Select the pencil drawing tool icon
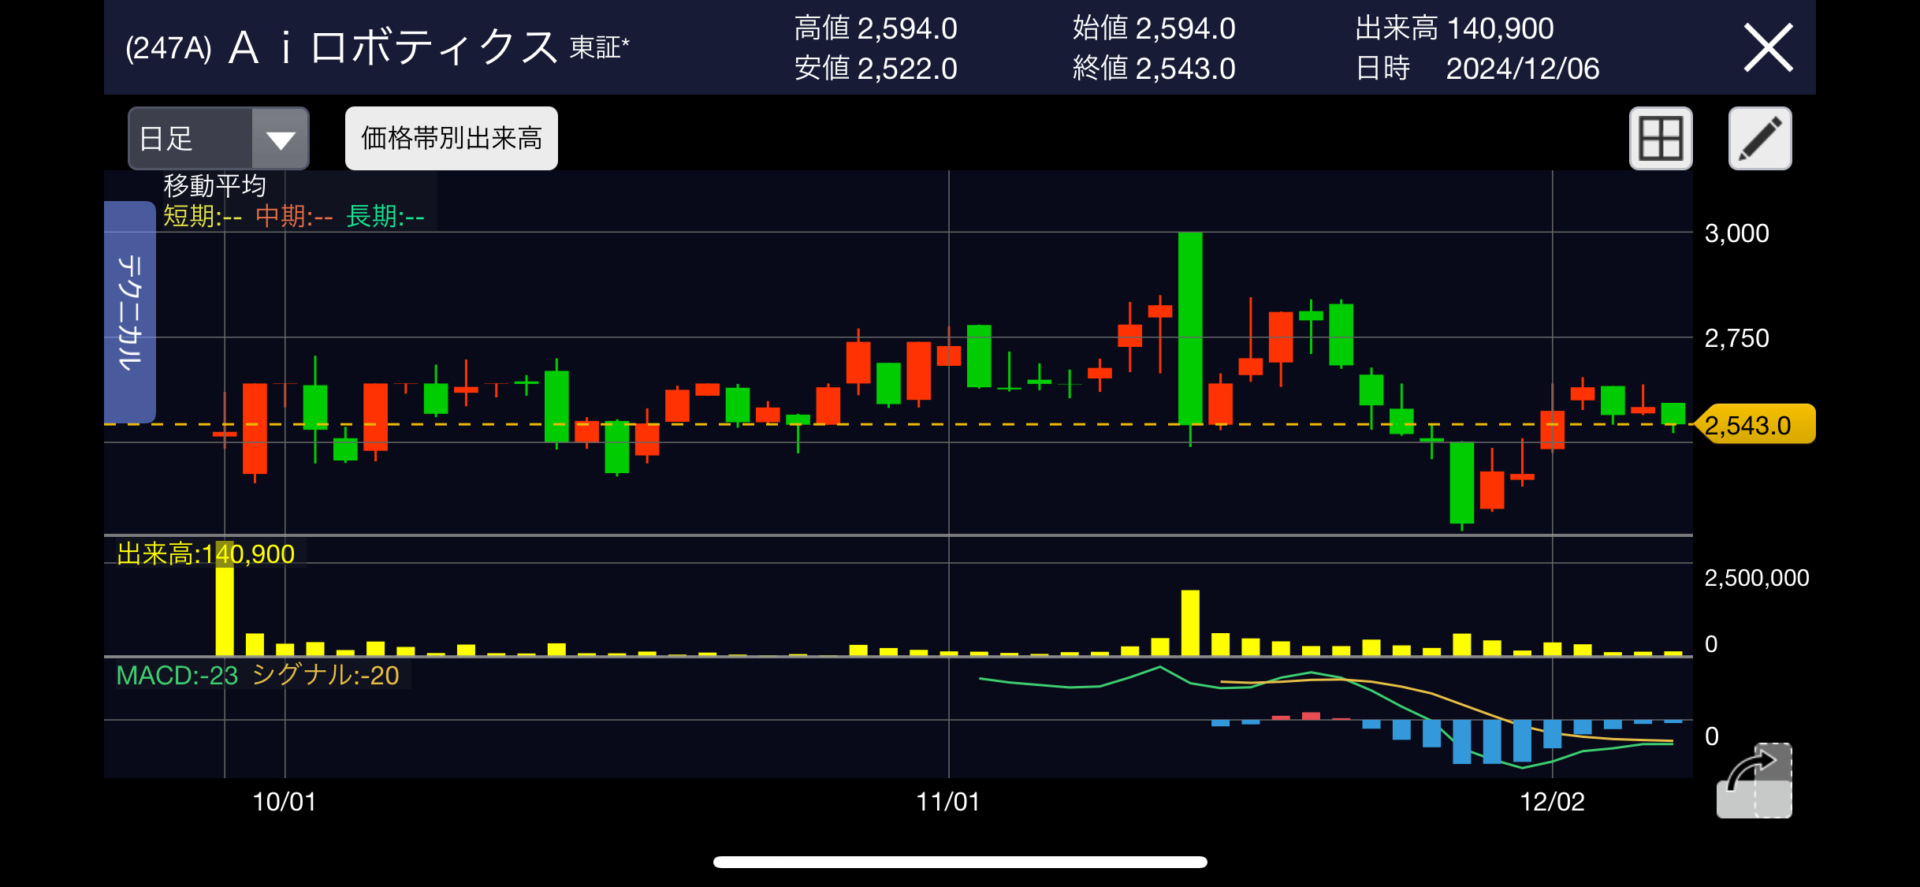Viewport: 1920px width, 887px height. [x=1760, y=138]
